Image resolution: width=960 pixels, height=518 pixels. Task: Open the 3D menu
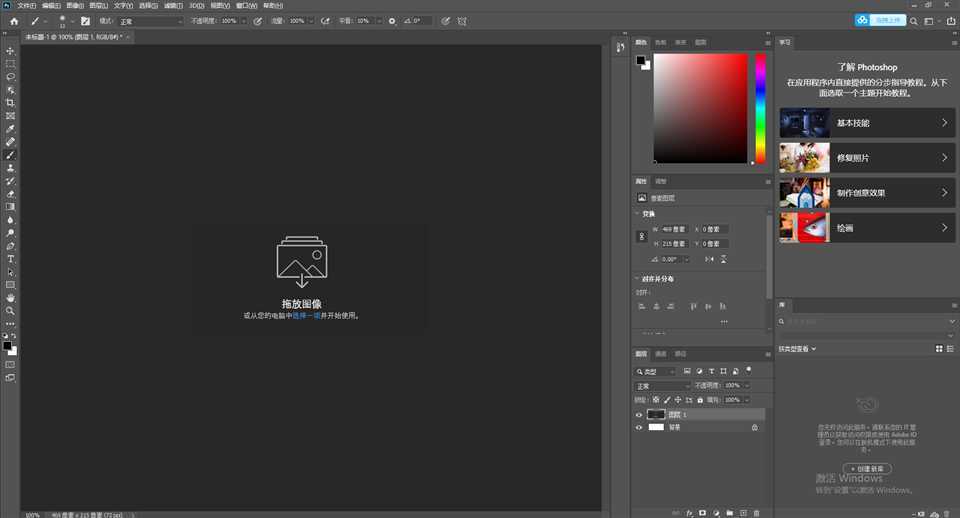click(x=196, y=6)
